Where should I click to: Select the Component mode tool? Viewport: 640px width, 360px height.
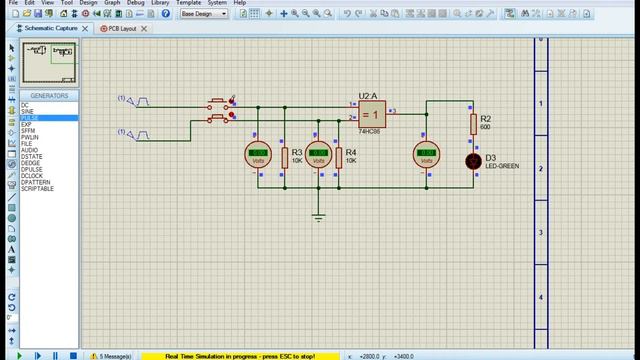(11, 58)
